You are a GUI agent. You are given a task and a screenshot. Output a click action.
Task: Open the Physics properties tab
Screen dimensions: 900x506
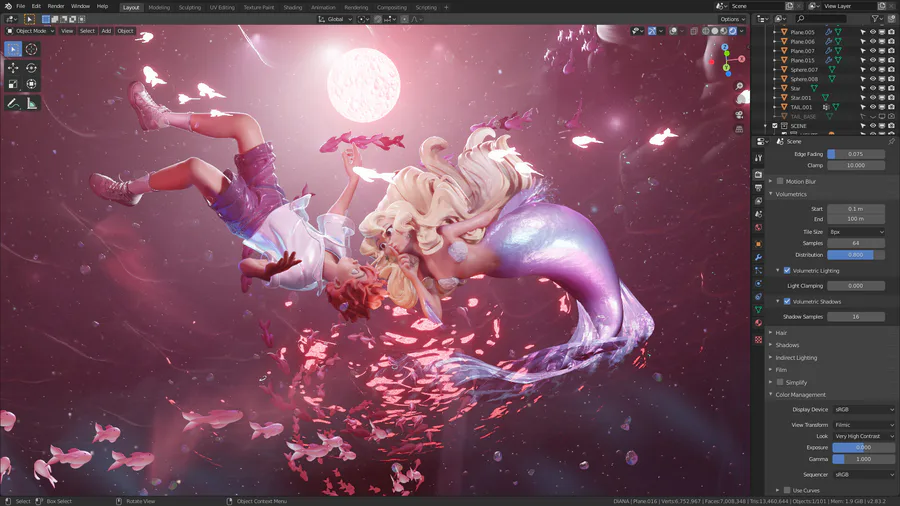click(x=758, y=283)
